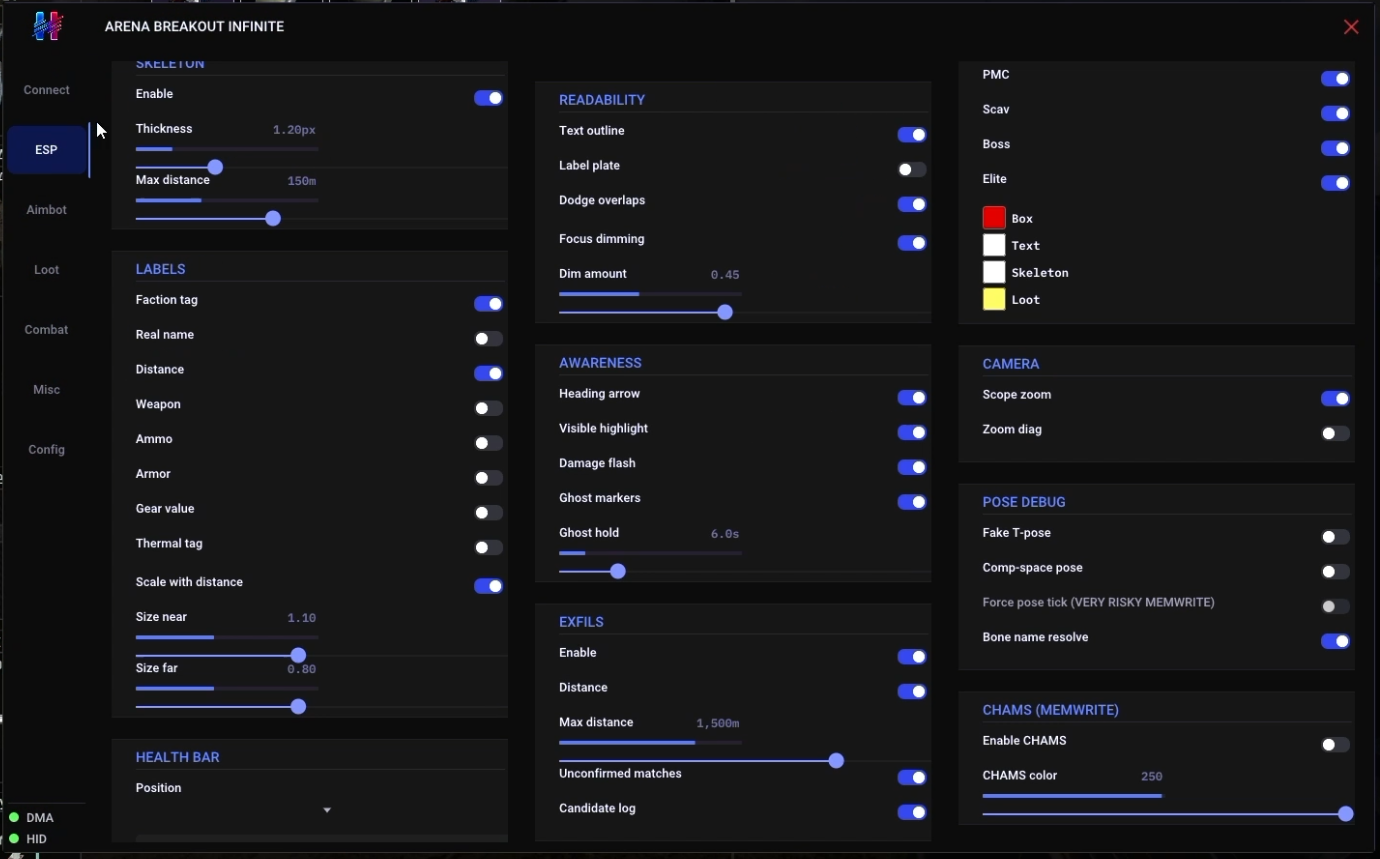Enable the Gear value toggle
This screenshot has width=1380, height=859.
tap(488, 513)
